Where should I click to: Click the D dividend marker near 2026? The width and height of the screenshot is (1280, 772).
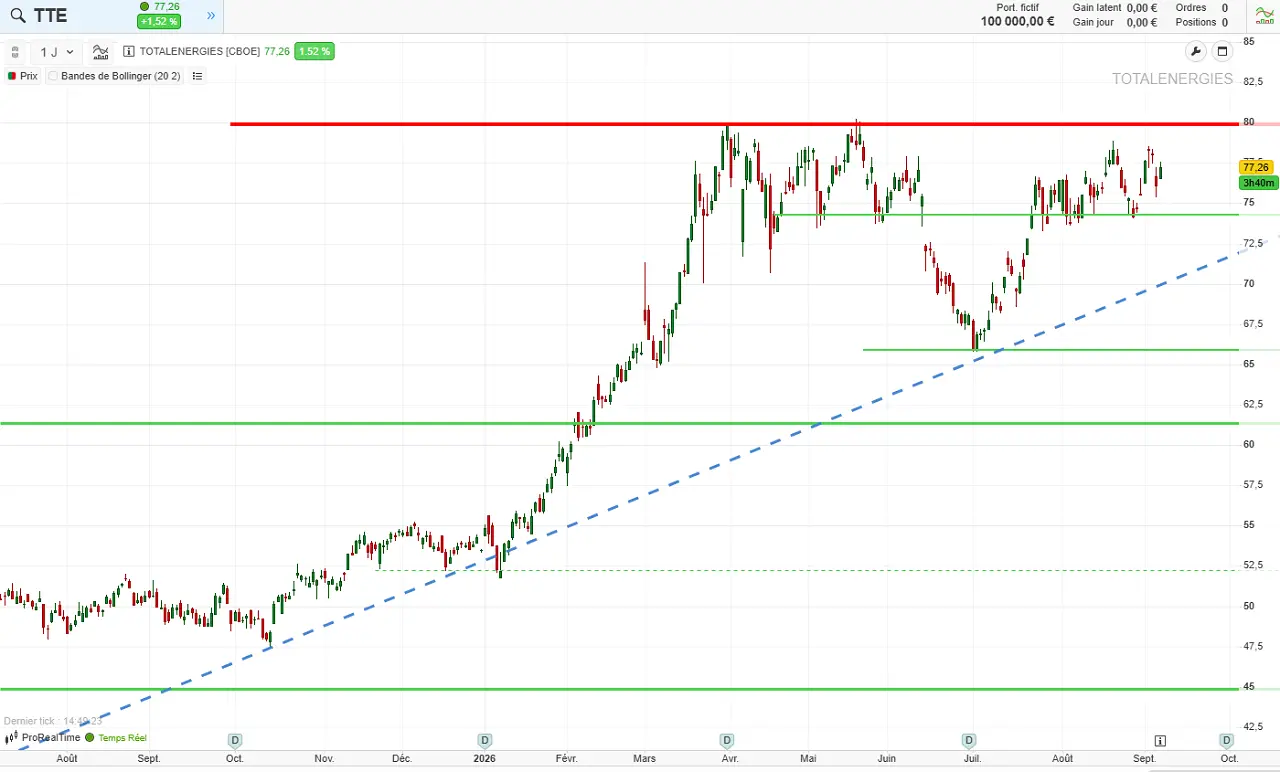click(x=485, y=741)
